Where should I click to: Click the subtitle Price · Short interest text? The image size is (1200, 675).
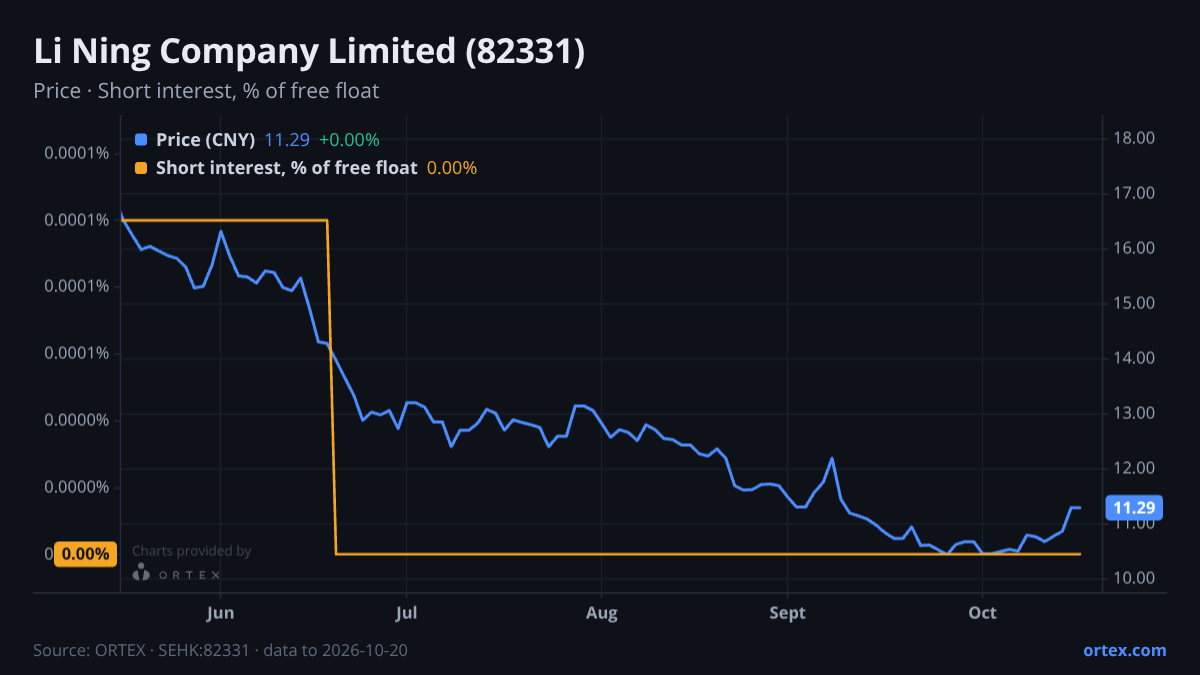click(x=206, y=91)
